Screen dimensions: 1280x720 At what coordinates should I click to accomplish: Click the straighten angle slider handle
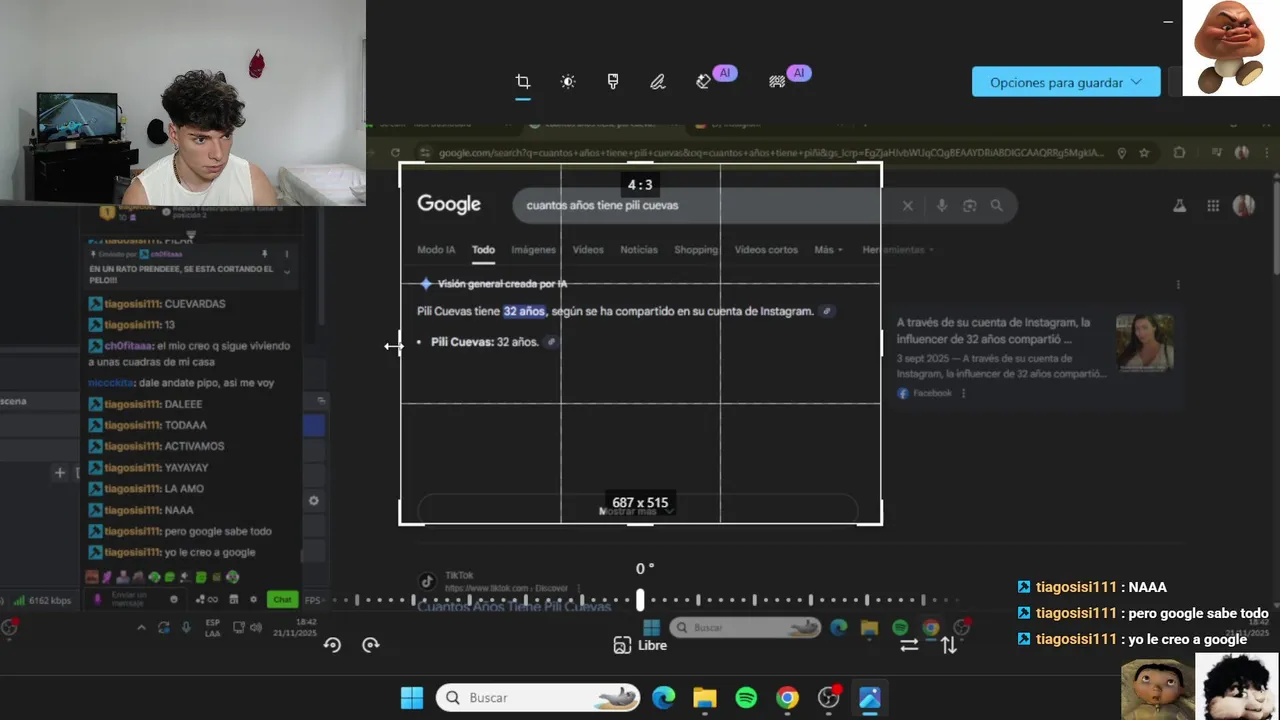pyautogui.click(x=640, y=600)
